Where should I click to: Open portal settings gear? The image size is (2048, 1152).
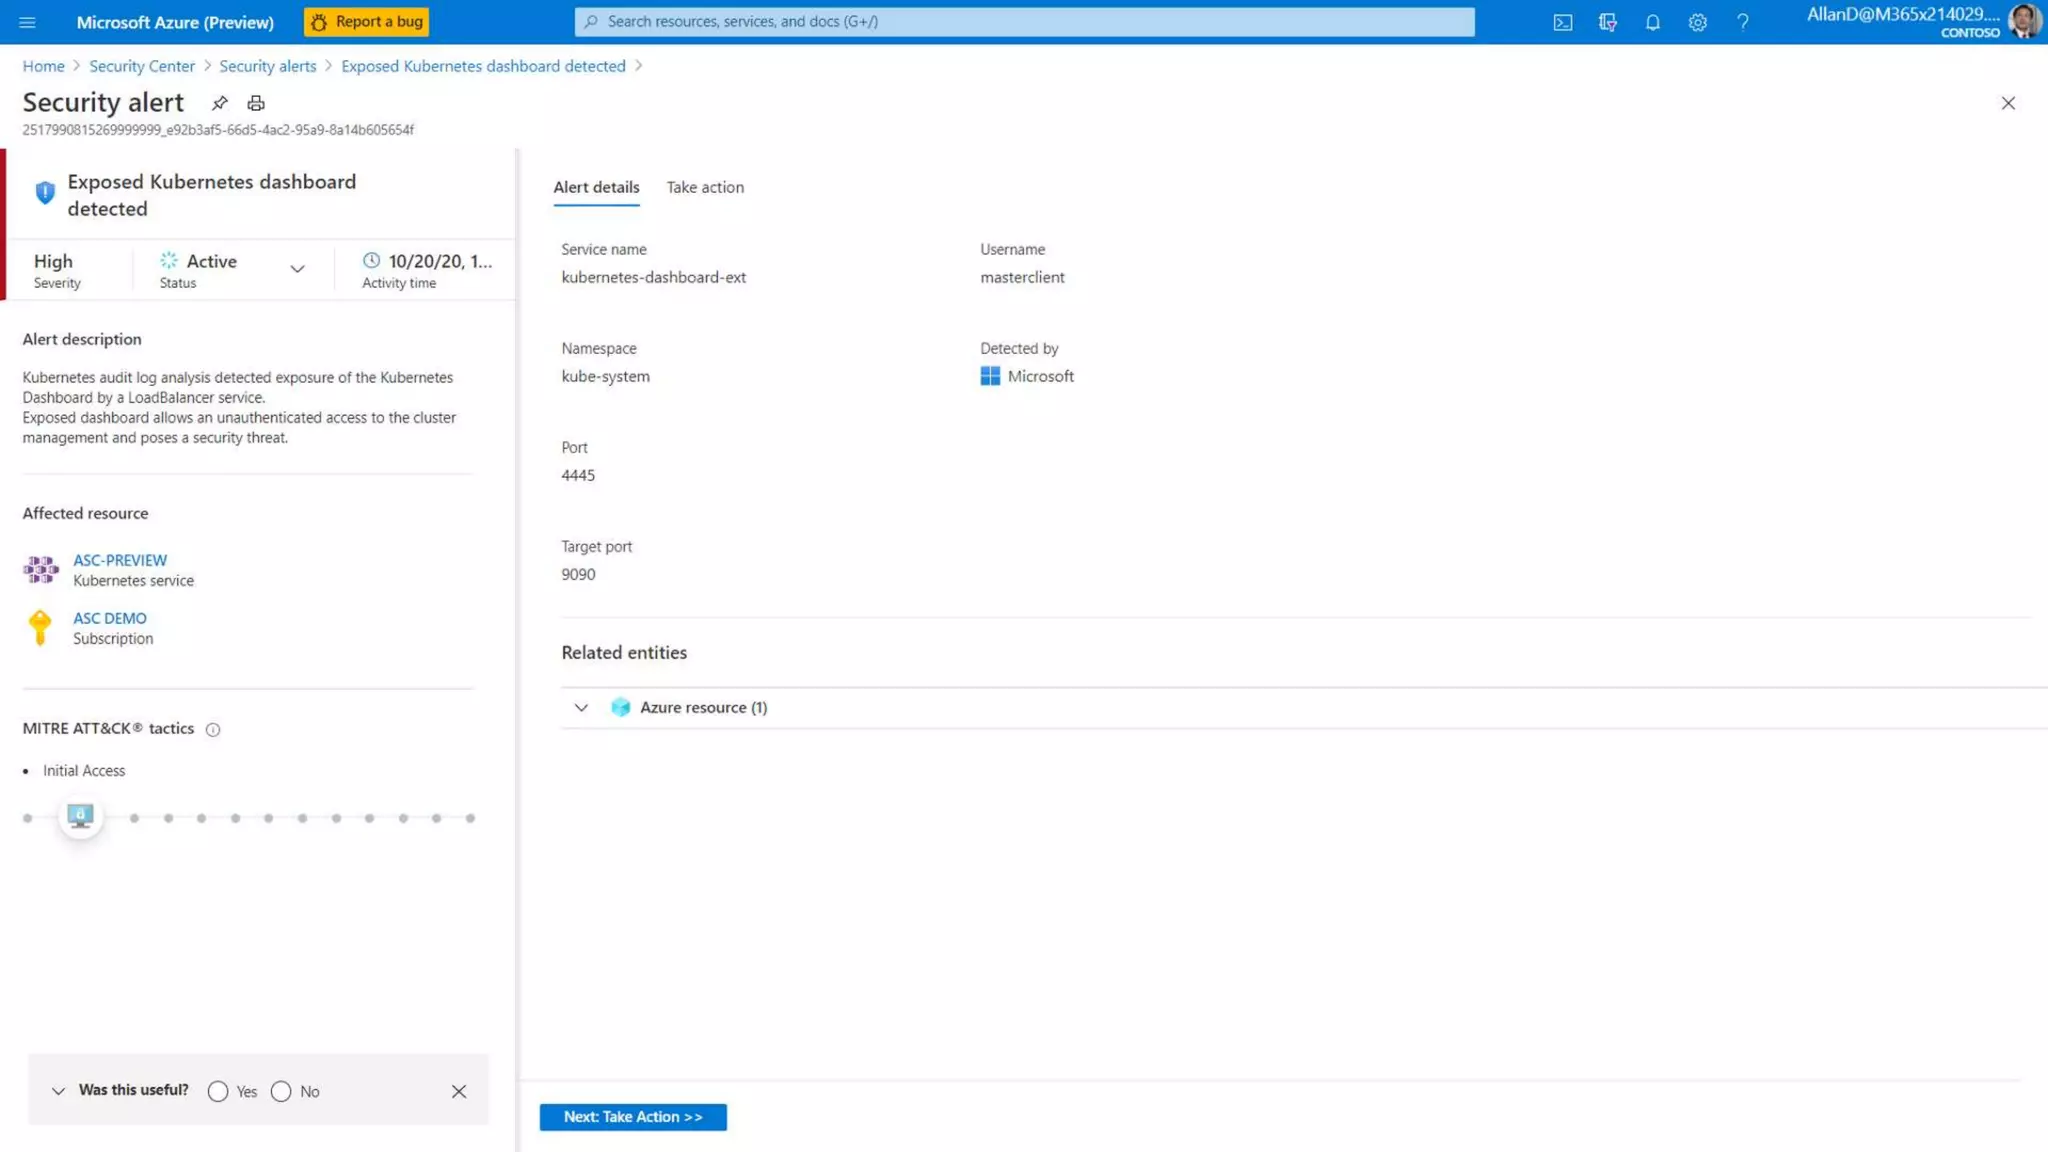tap(1697, 22)
